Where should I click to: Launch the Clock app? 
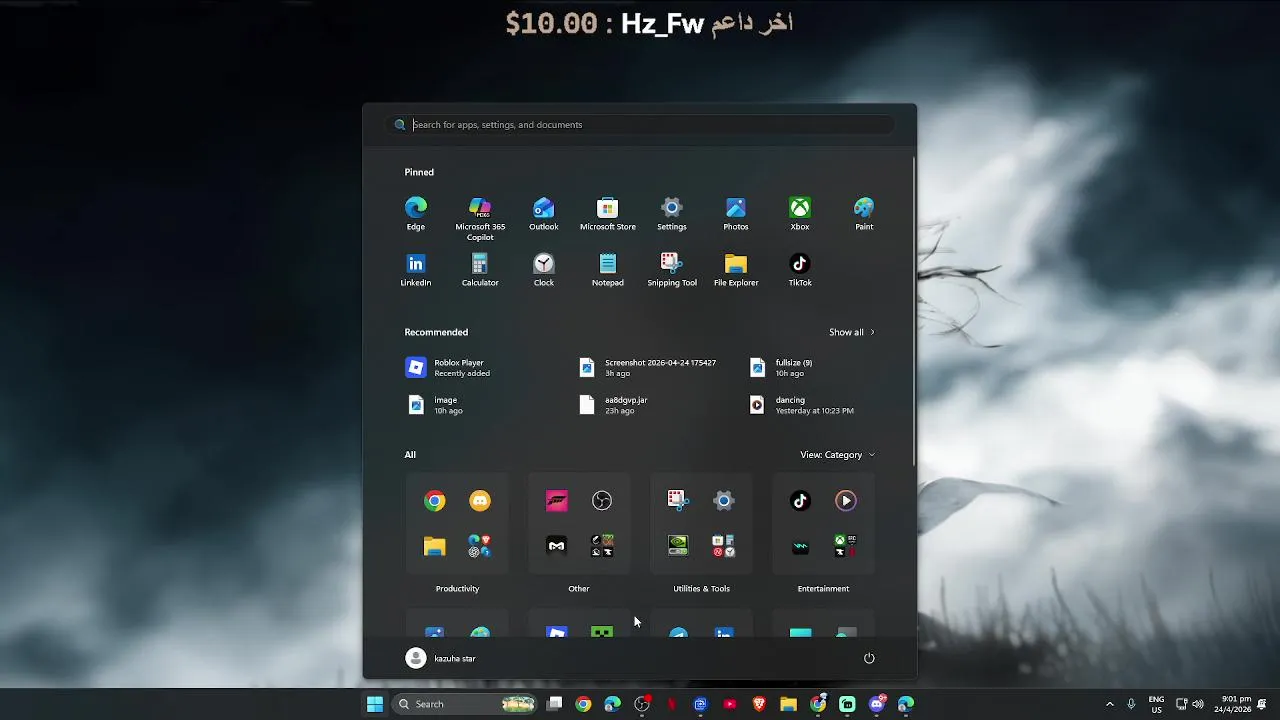click(x=544, y=270)
